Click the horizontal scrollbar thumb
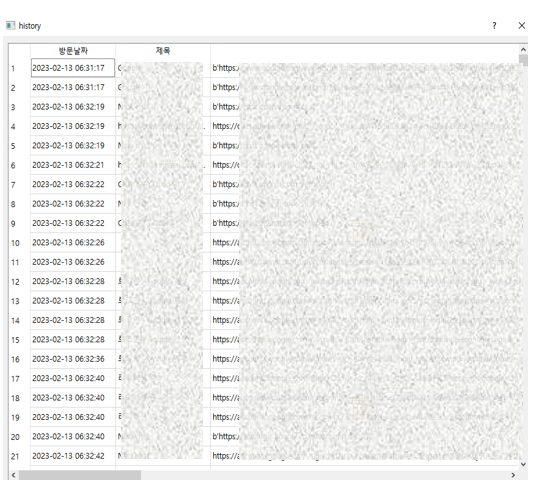The width and height of the screenshot is (537, 484). 80,475
